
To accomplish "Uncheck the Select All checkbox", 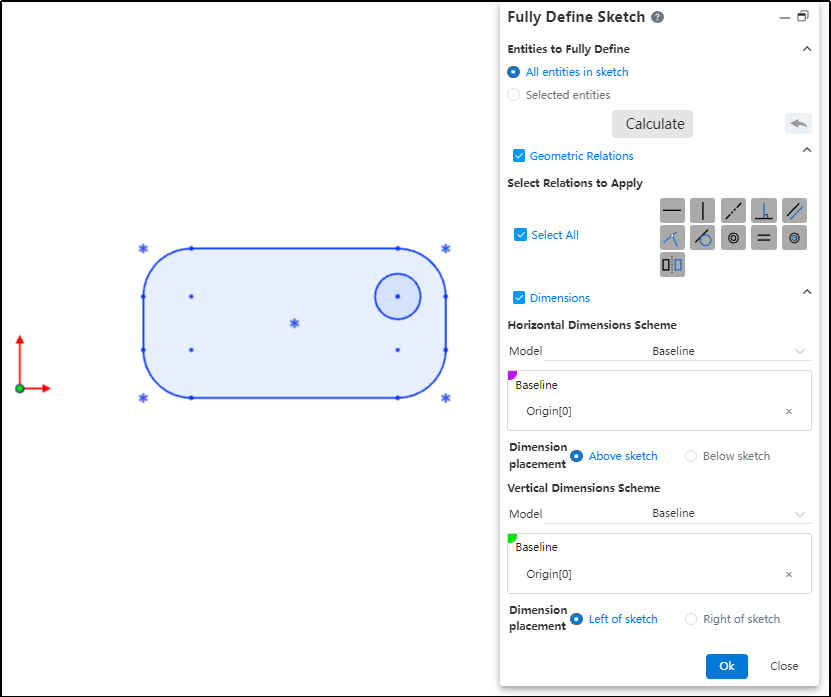I will point(520,235).
